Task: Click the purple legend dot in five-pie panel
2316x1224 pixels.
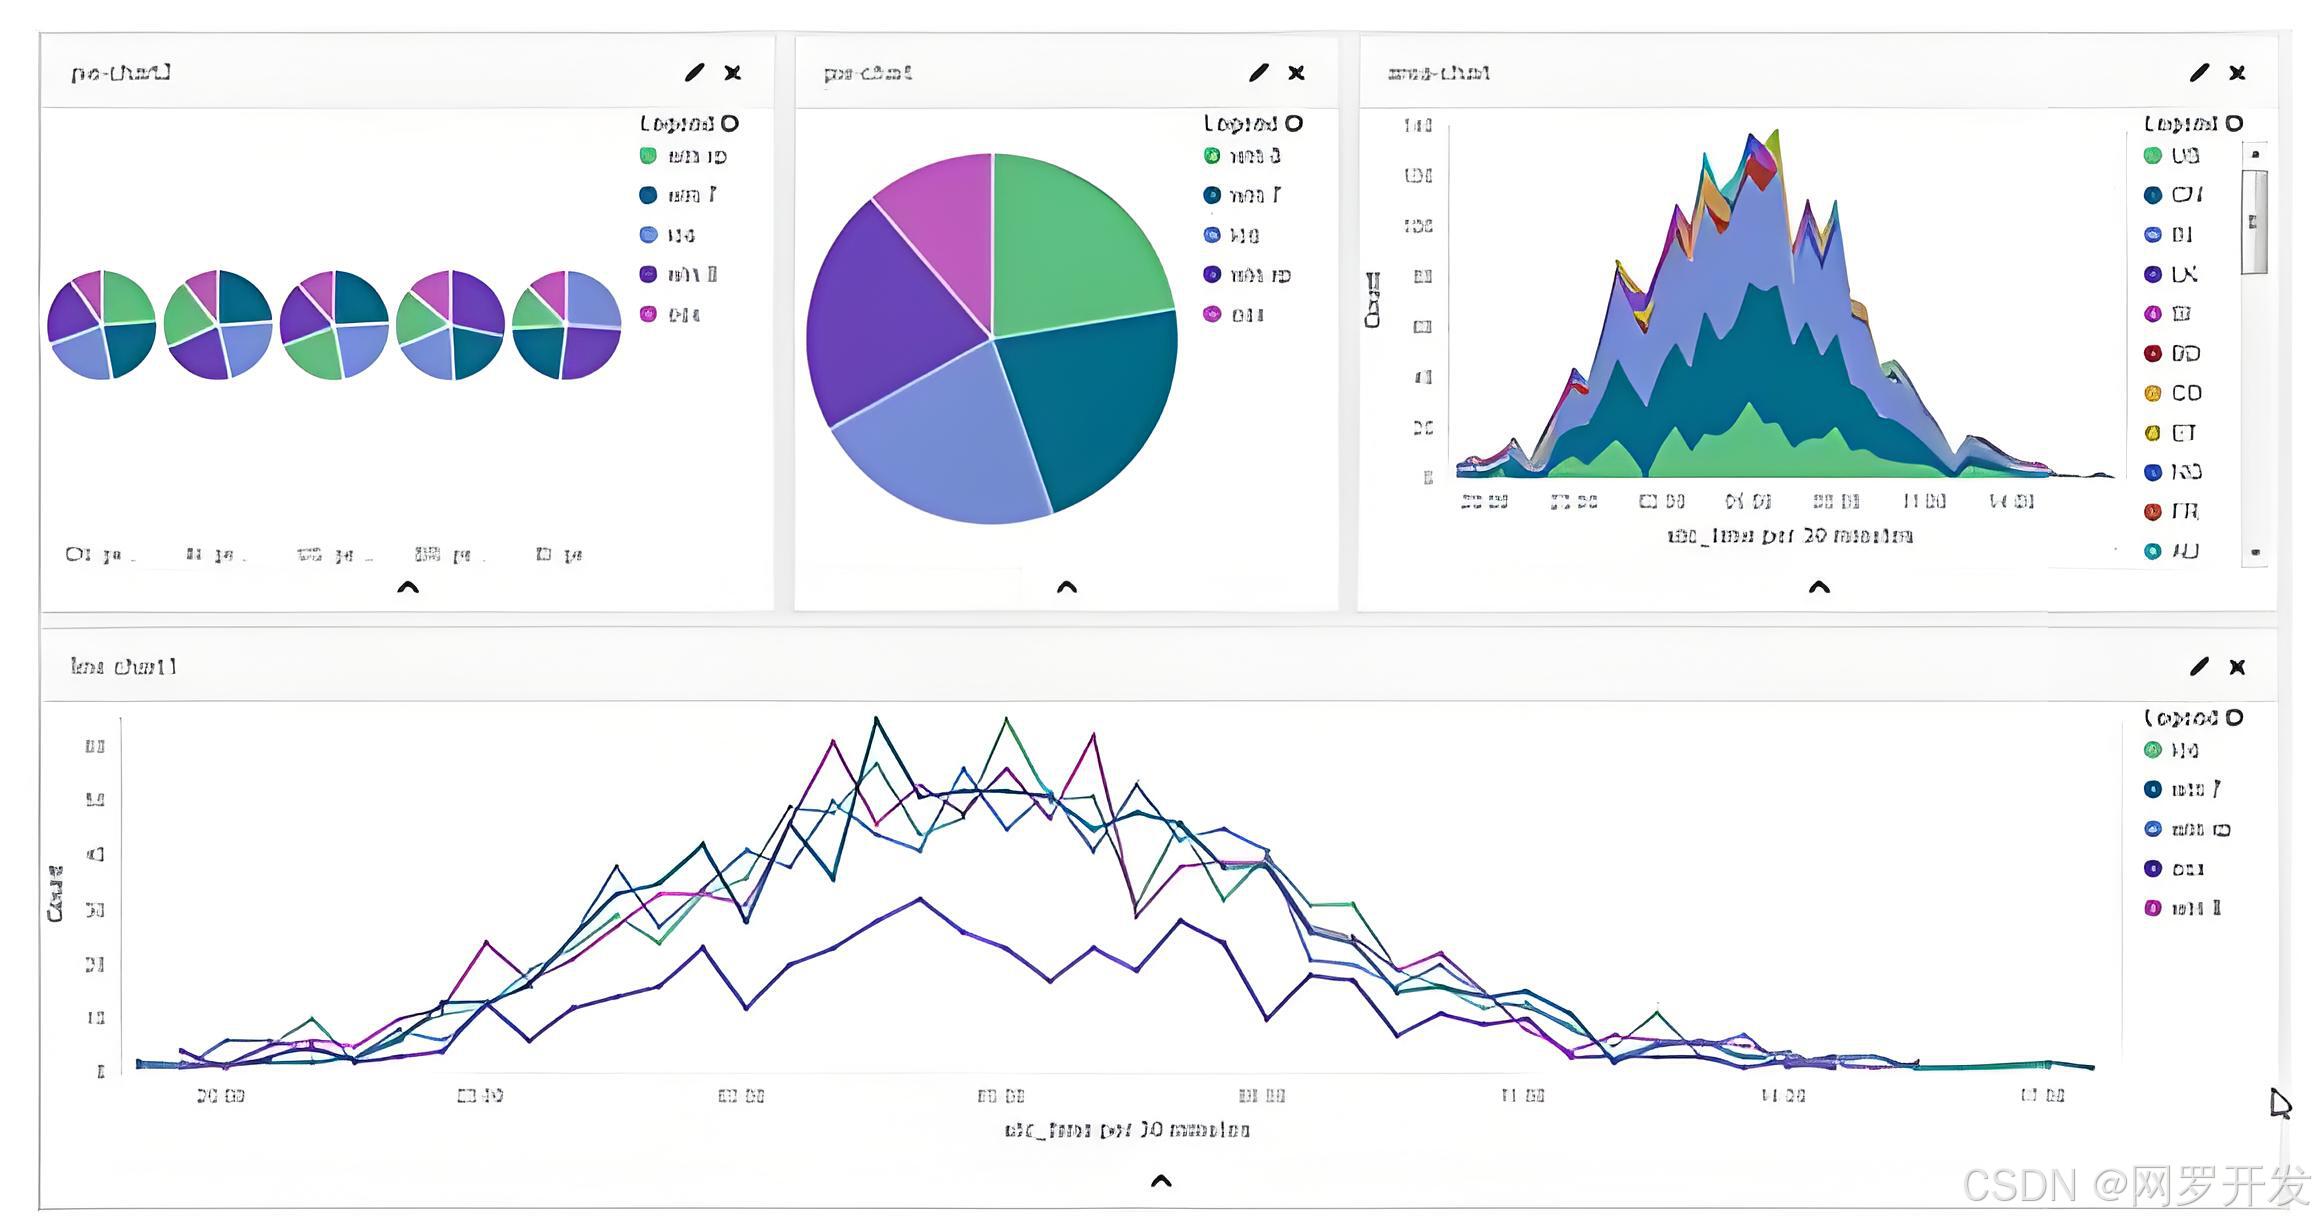Action: 648,274
